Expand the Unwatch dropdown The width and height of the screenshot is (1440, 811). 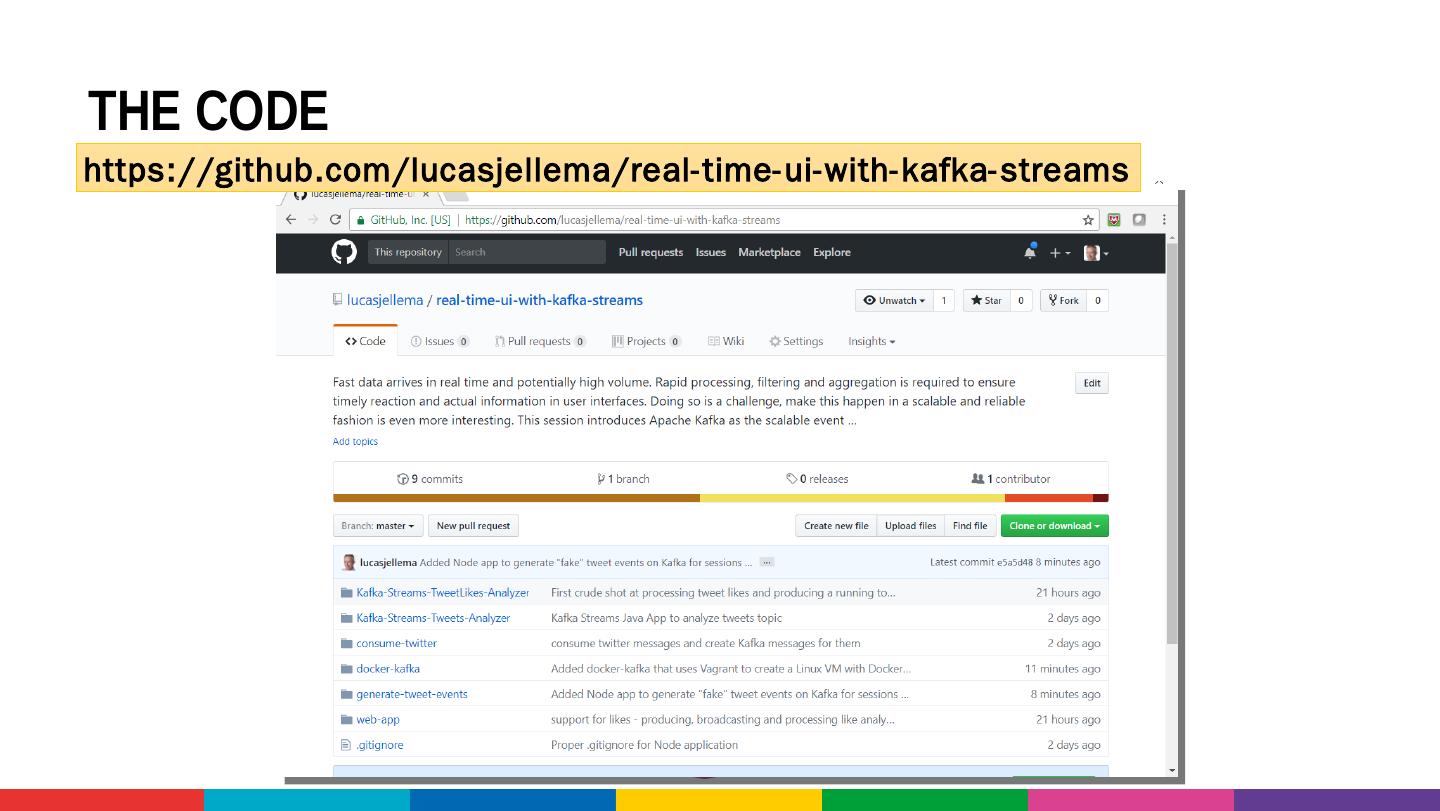[894, 301]
